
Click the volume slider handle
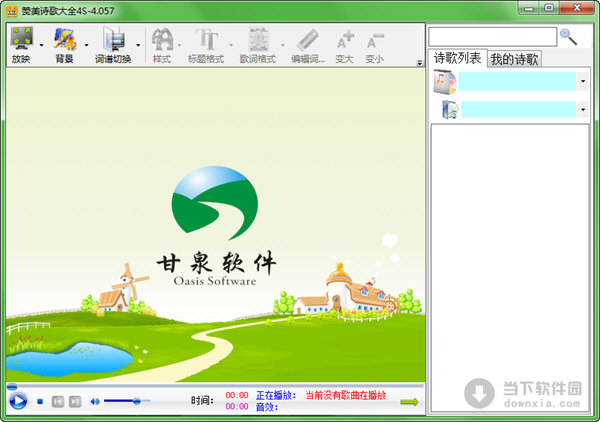click(137, 401)
